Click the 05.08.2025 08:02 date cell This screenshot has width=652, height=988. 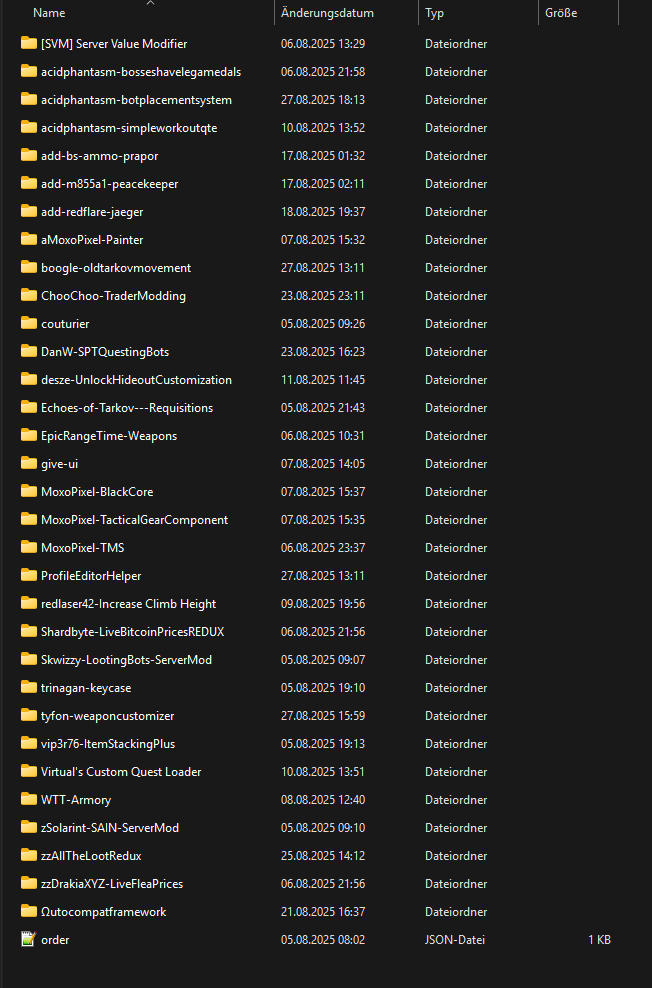pyautogui.click(x=323, y=939)
